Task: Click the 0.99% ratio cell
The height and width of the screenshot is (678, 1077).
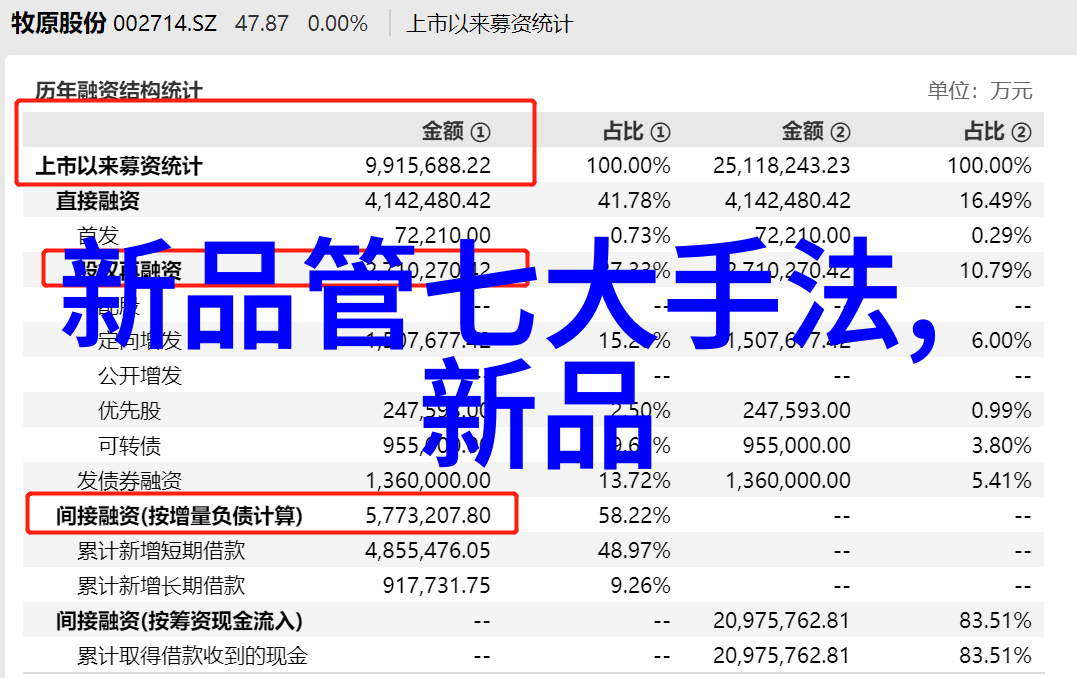Action: 1001,411
